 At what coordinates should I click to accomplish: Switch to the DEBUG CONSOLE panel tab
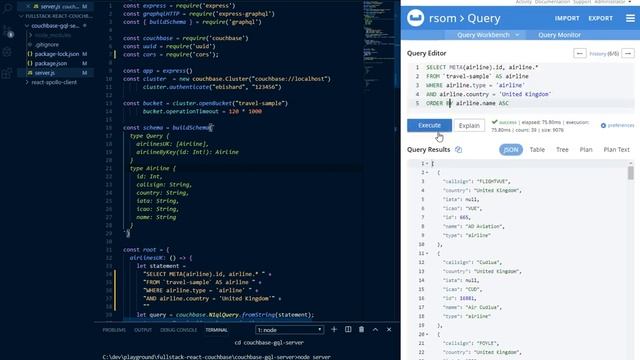(x=178, y=330)
